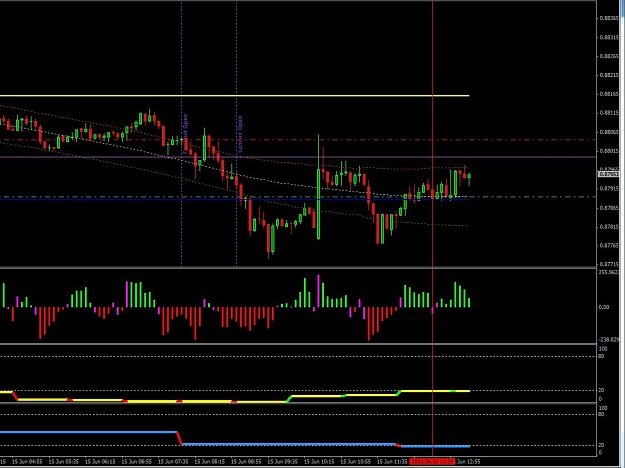
Task: Click the 0.88315 price axis label
Action: pos(610,37)
